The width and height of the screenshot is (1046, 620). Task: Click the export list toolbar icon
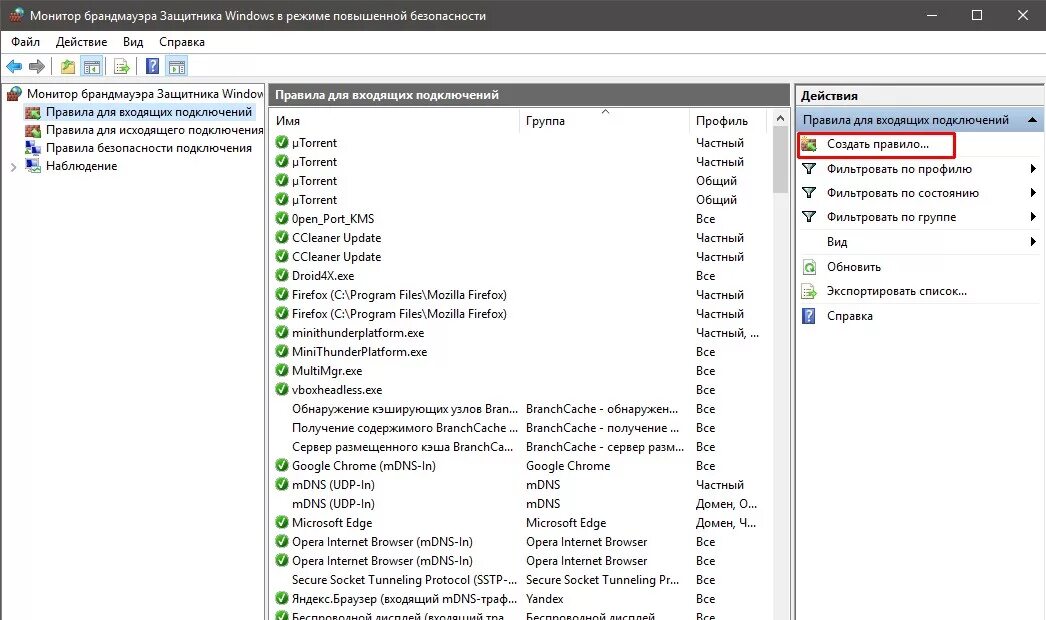(121, 66)
